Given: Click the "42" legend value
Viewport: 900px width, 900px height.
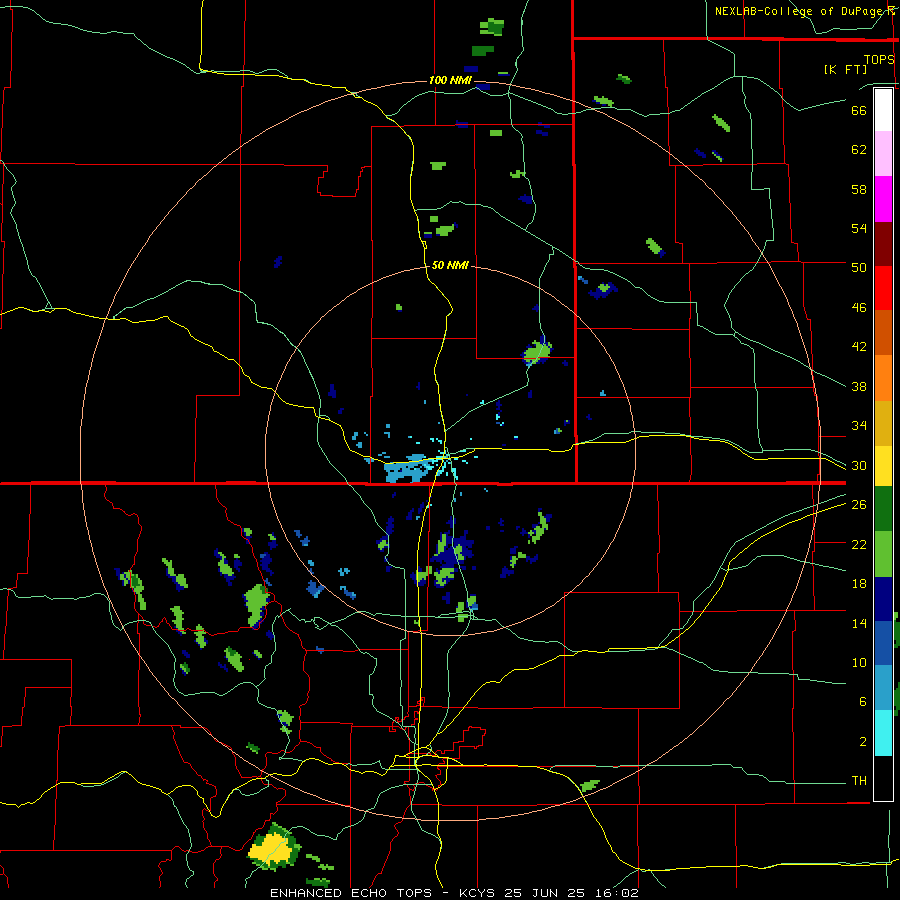Looking at the screenshot, I should click(859, 347).
